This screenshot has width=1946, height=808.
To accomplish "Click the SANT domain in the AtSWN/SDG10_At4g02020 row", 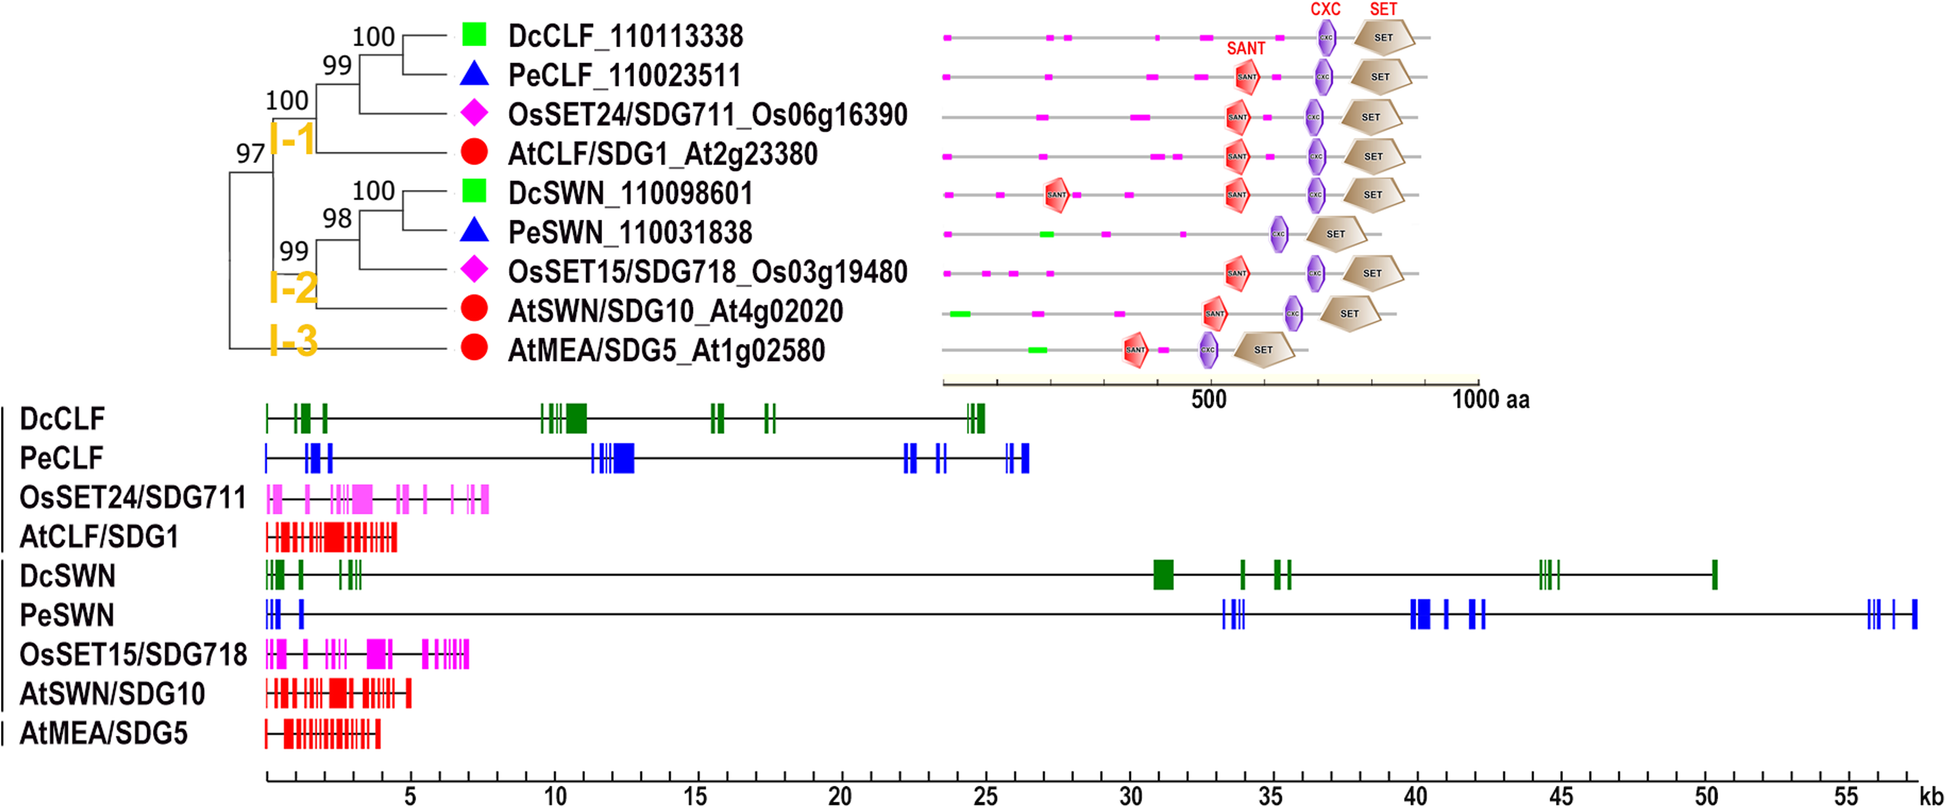I will [x=1215, y=313].
